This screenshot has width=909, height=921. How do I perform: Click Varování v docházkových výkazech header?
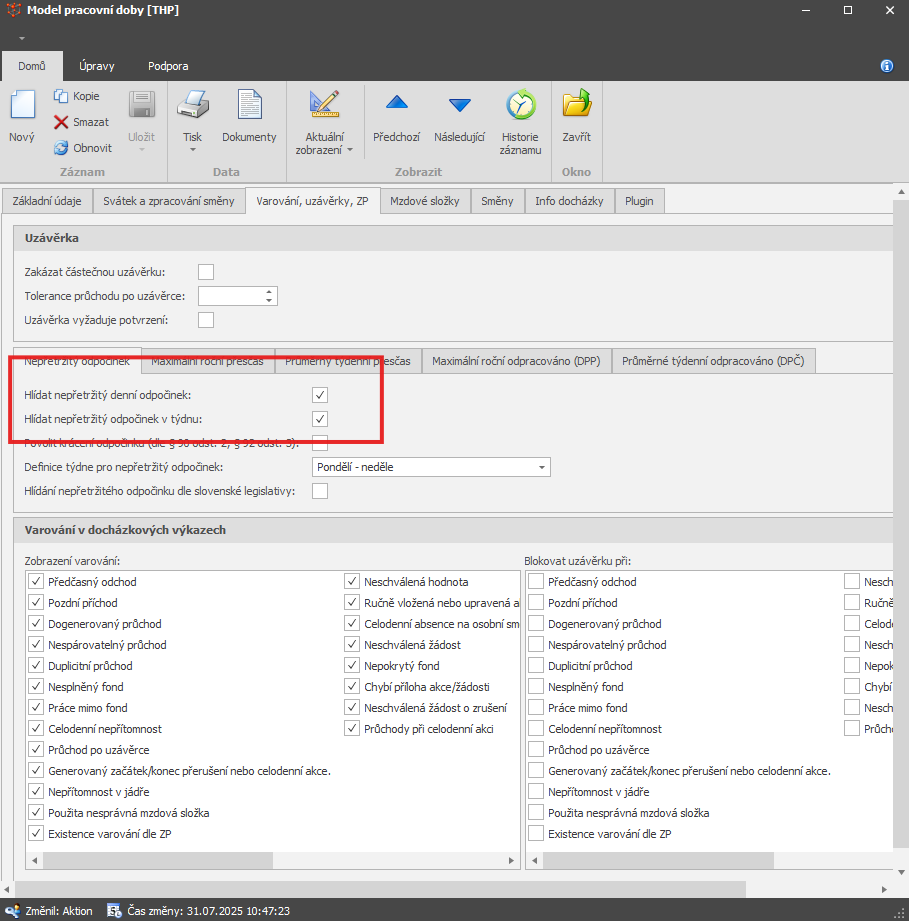[x=453, y=530]
